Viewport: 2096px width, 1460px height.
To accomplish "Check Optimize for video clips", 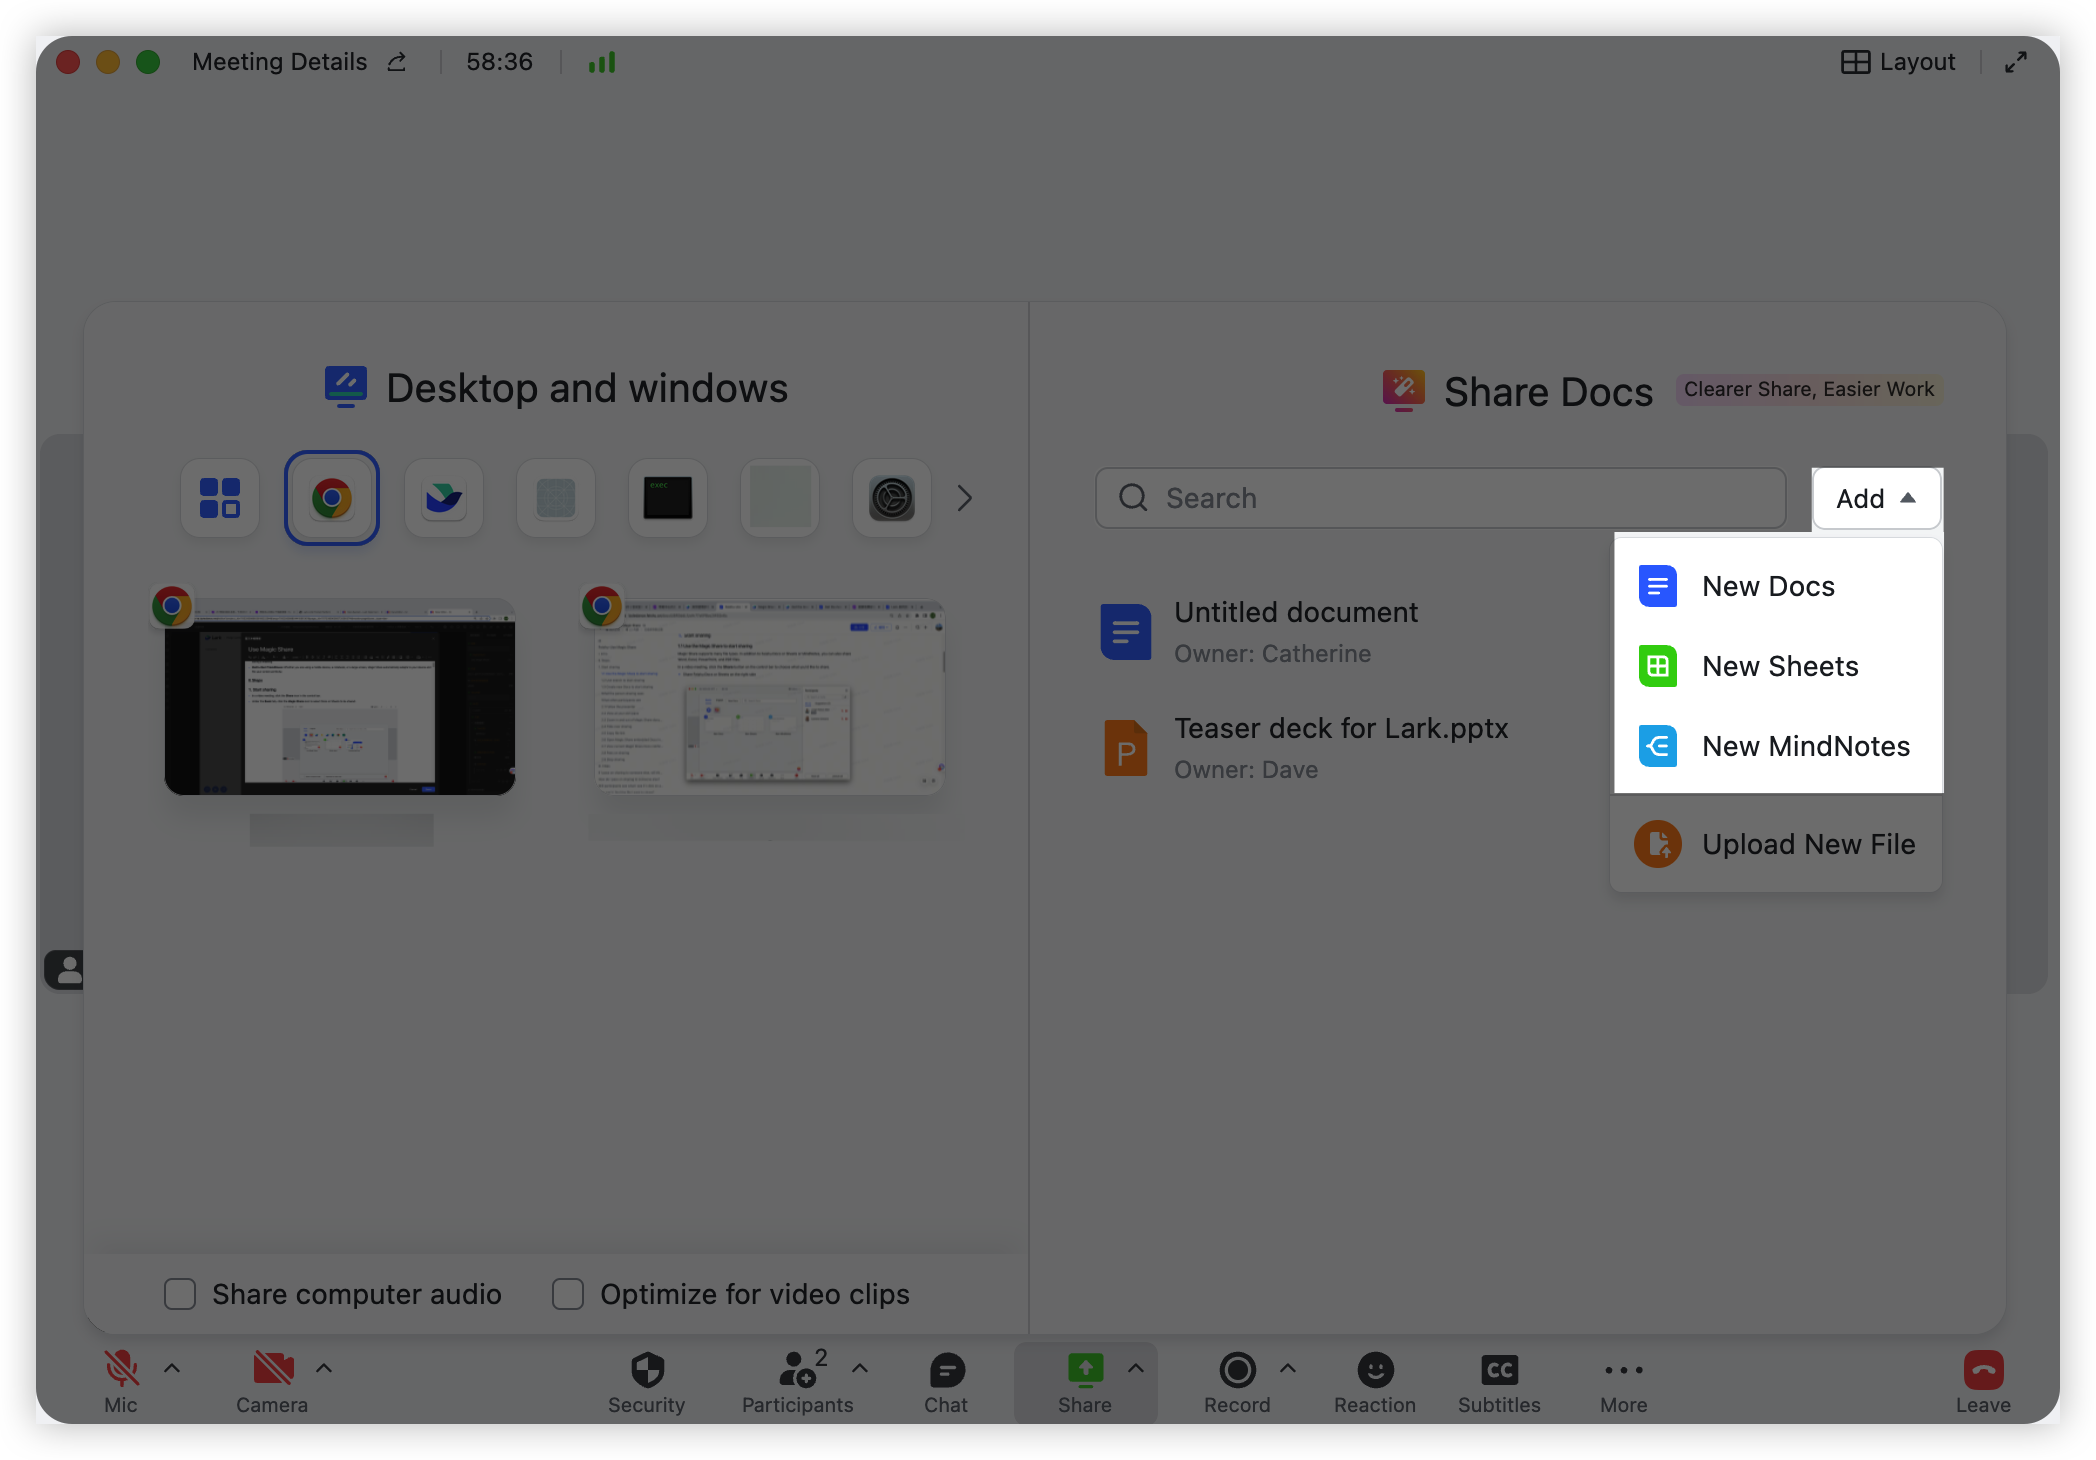I will (568, 1294).
